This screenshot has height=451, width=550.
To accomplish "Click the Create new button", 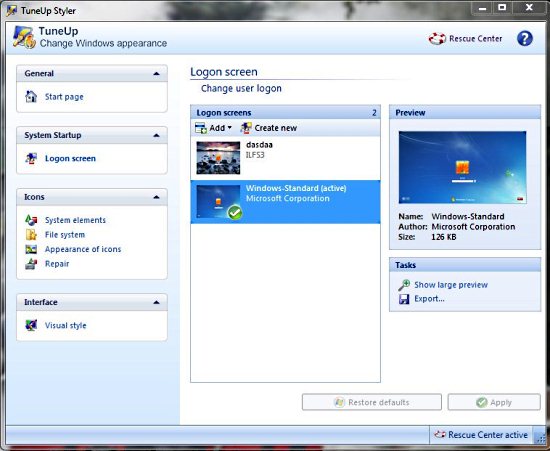I will click(x=269, y=128).
